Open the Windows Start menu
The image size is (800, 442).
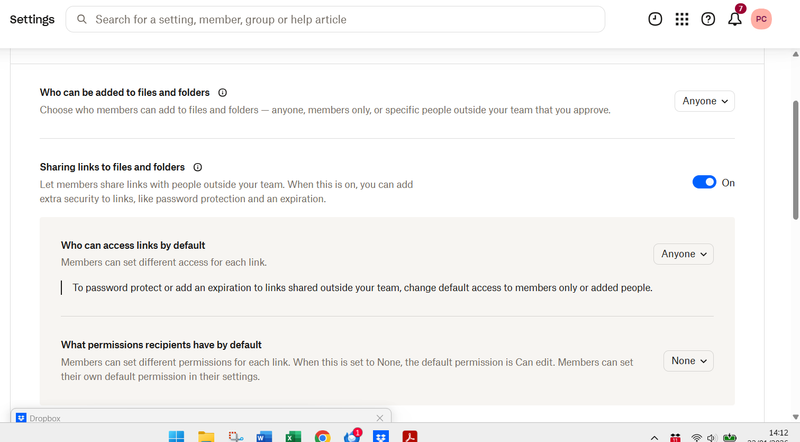click(177, 437)
